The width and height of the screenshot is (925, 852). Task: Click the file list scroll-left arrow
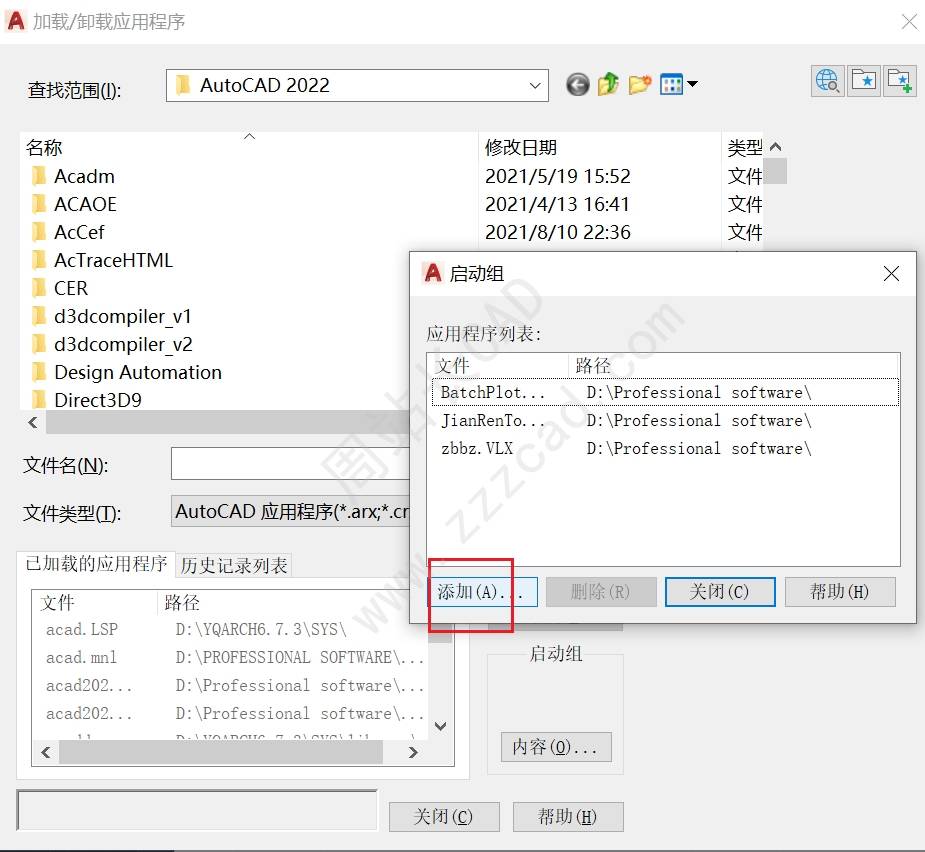[33, 422]
